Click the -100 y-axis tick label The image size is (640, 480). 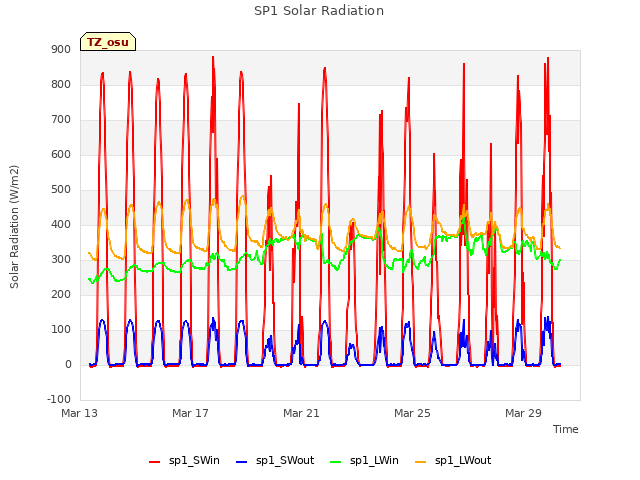click(59, 400)
